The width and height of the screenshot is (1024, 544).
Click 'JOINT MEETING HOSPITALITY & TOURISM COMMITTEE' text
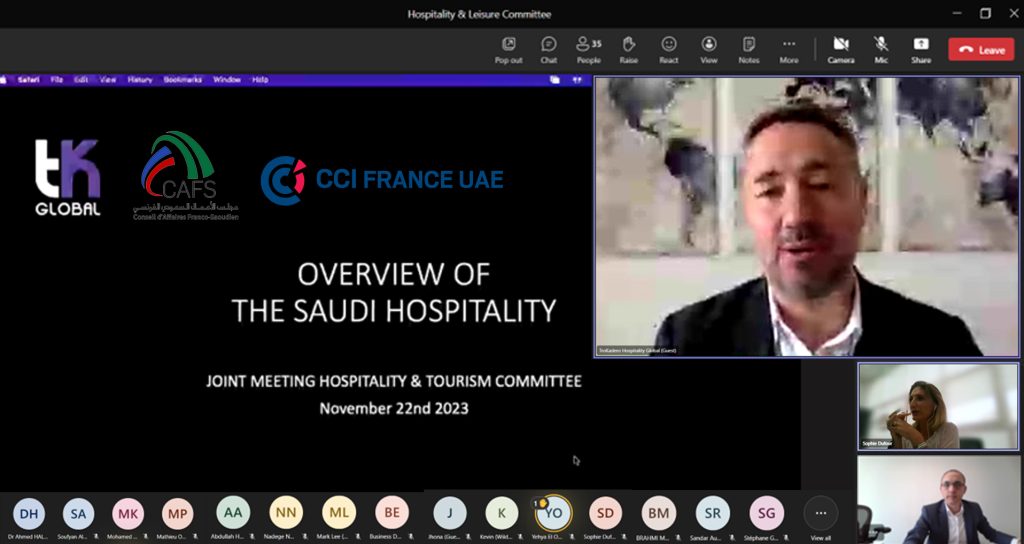[x=394, y=381]
